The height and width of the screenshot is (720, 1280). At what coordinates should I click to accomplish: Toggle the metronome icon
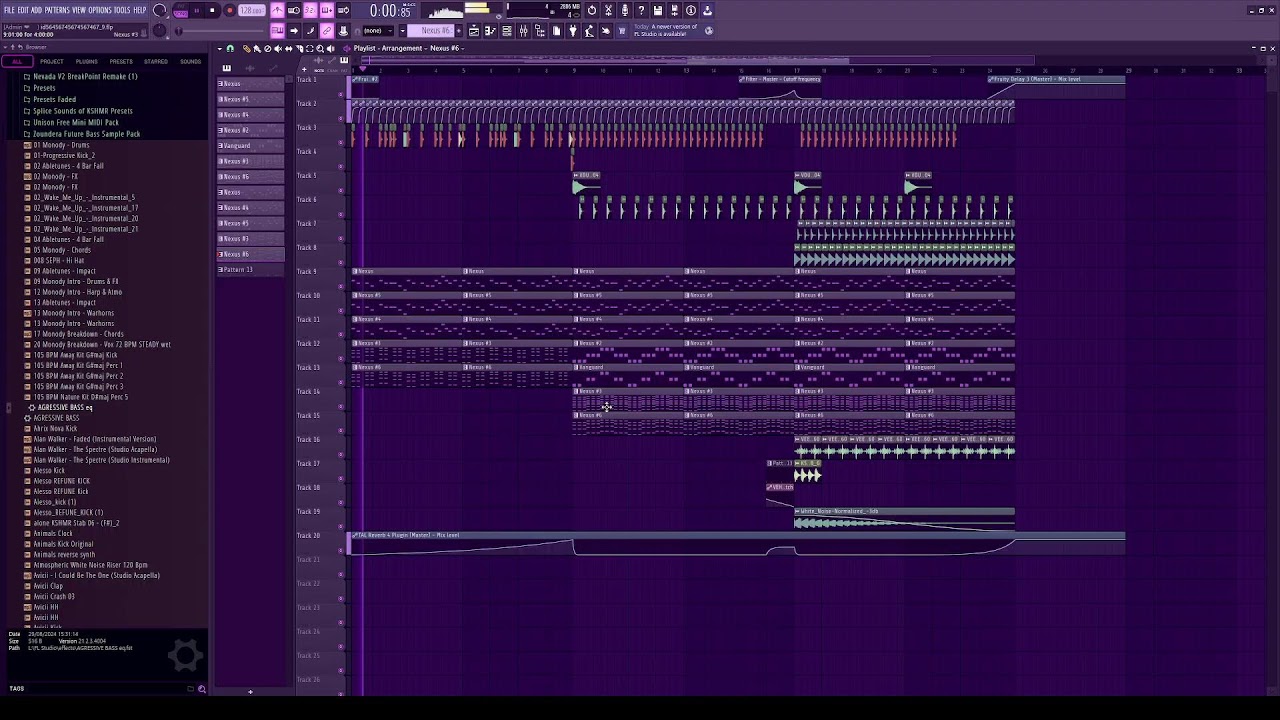tap(277, 10)
